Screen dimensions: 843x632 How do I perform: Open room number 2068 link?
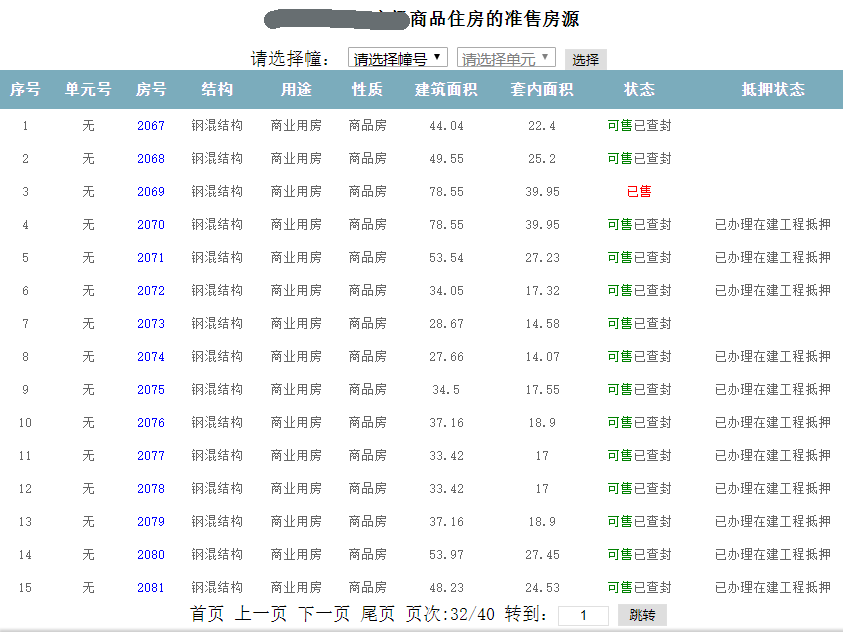151,159
